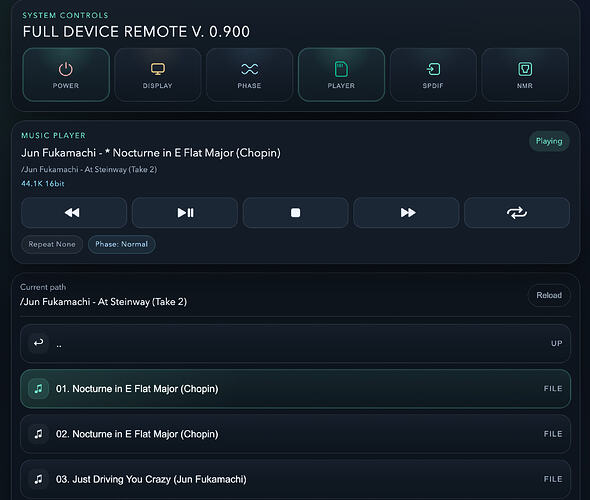Skip forward to the next track
This screenshot has width=590, height=500.
tap(406, 213)
